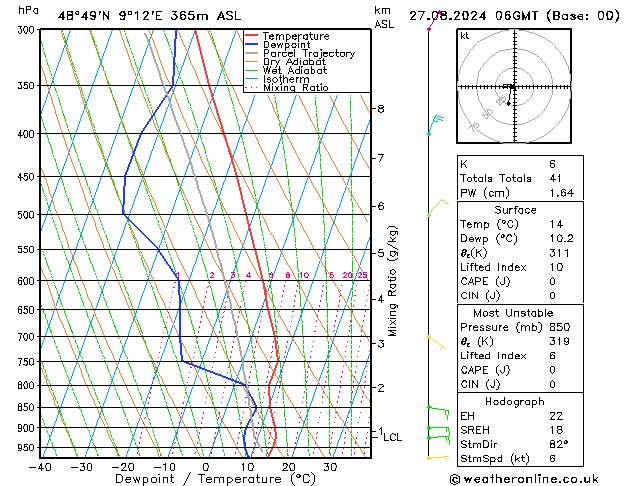Image resolution: width=629 pixels, height=486 pixels.
Task: Click the Most Unstable theta-e value 319
Action: 560,341
